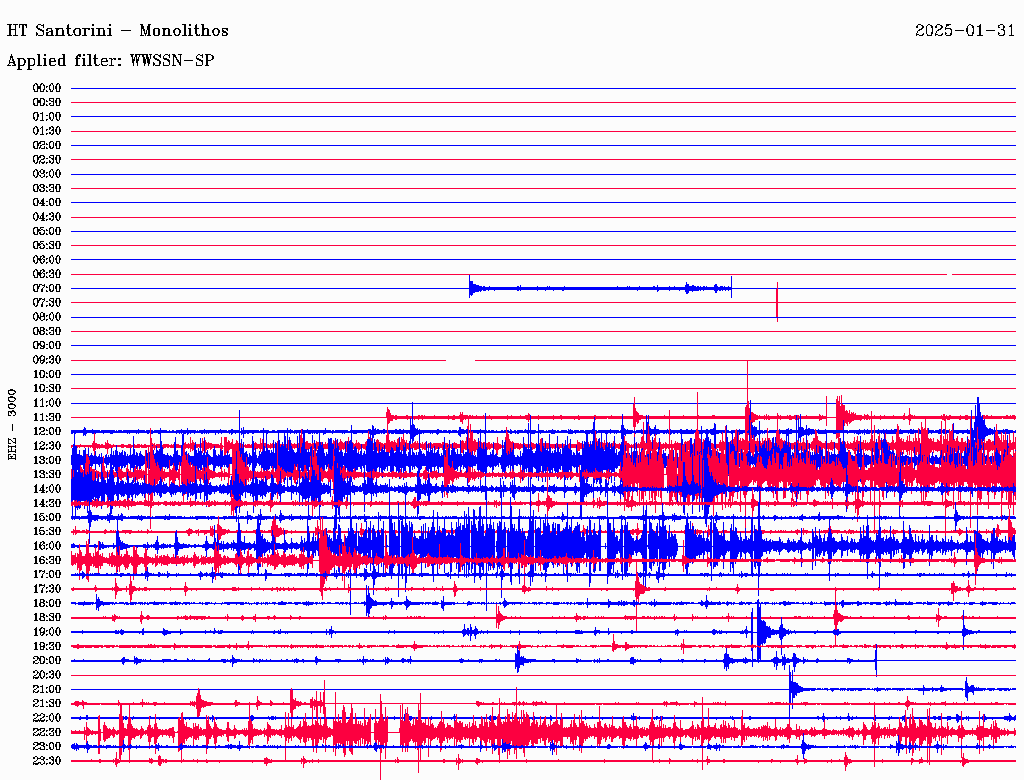Click the 10:00 time label

point(47,374)
